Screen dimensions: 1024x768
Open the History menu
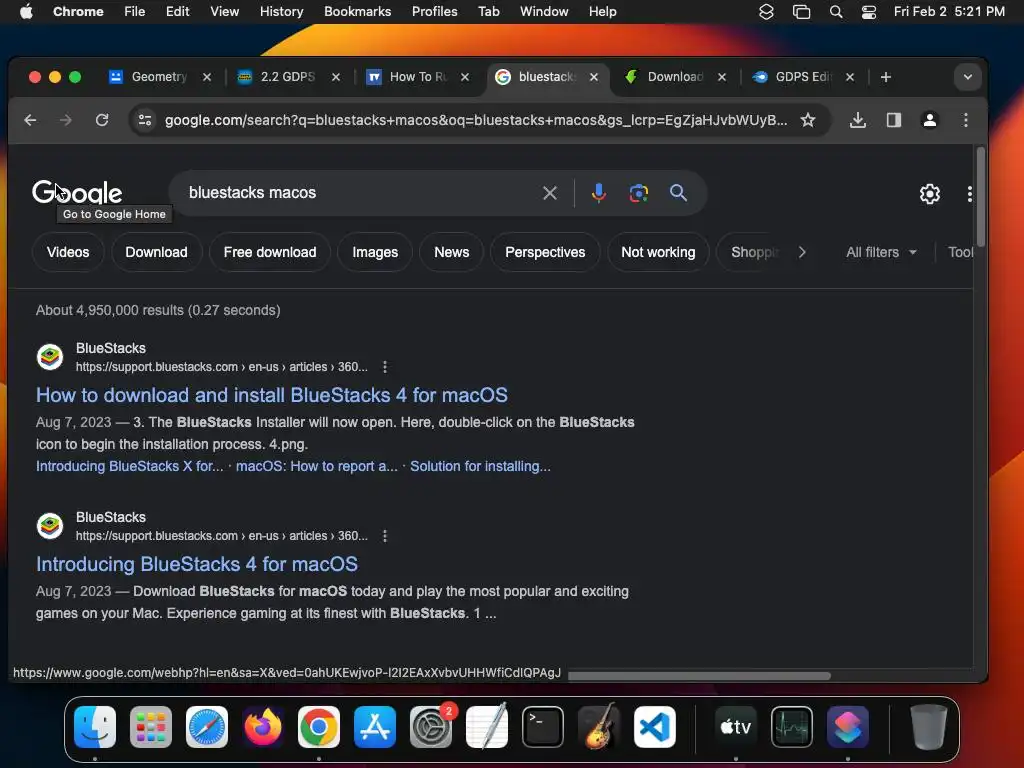[281, 12]
